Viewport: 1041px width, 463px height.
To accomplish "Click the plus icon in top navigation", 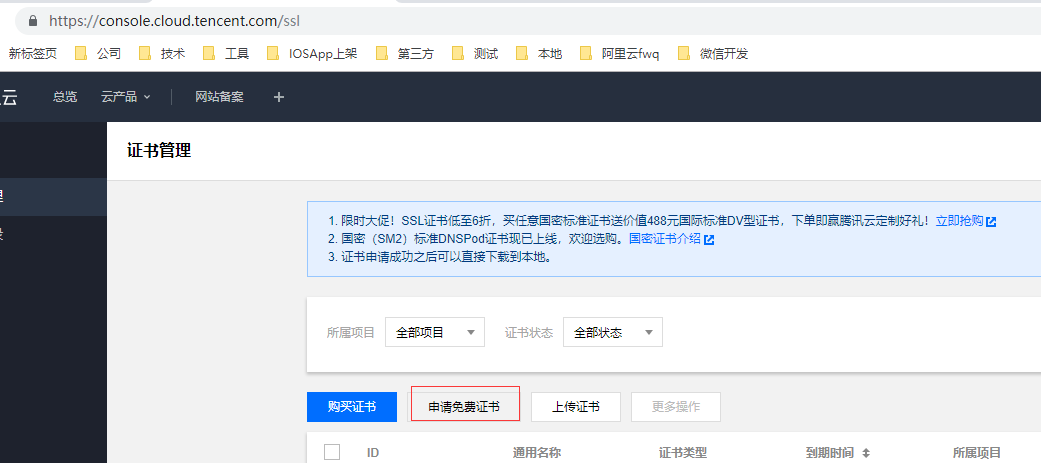I will tap(279, 97).
